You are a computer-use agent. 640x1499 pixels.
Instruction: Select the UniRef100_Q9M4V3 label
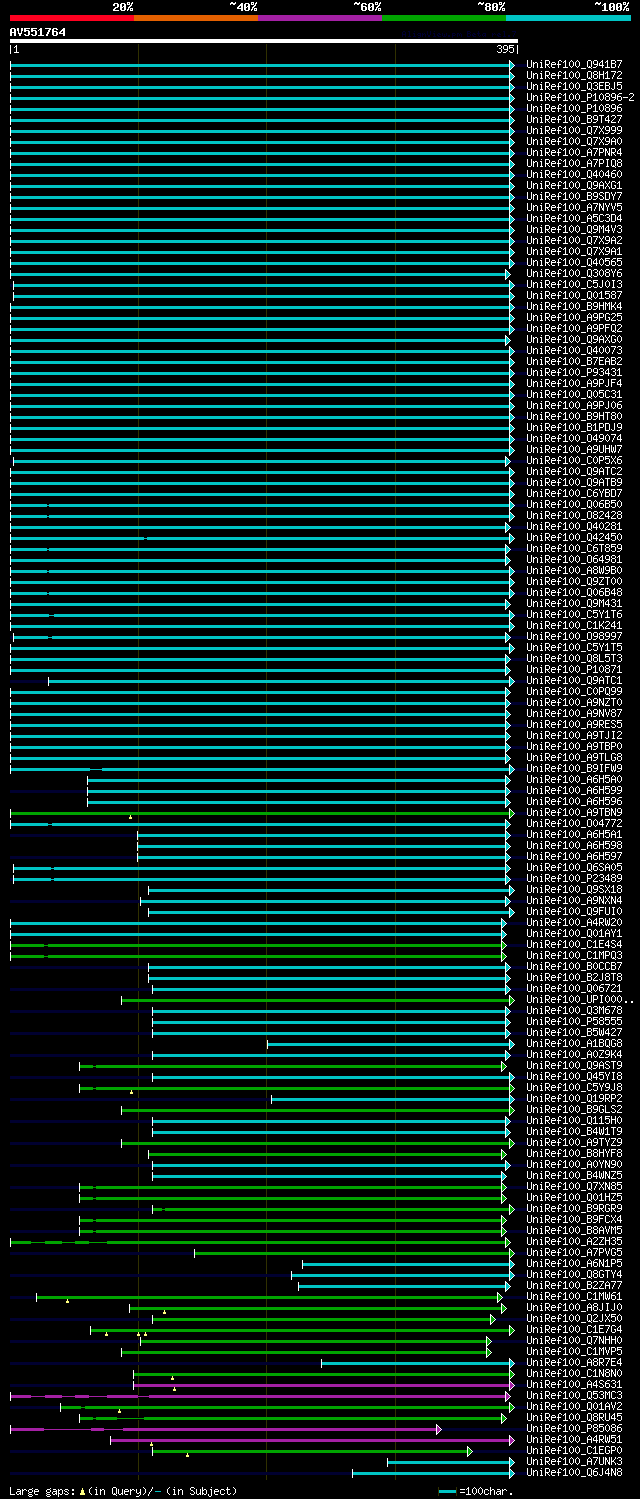(x=574, y=229)
